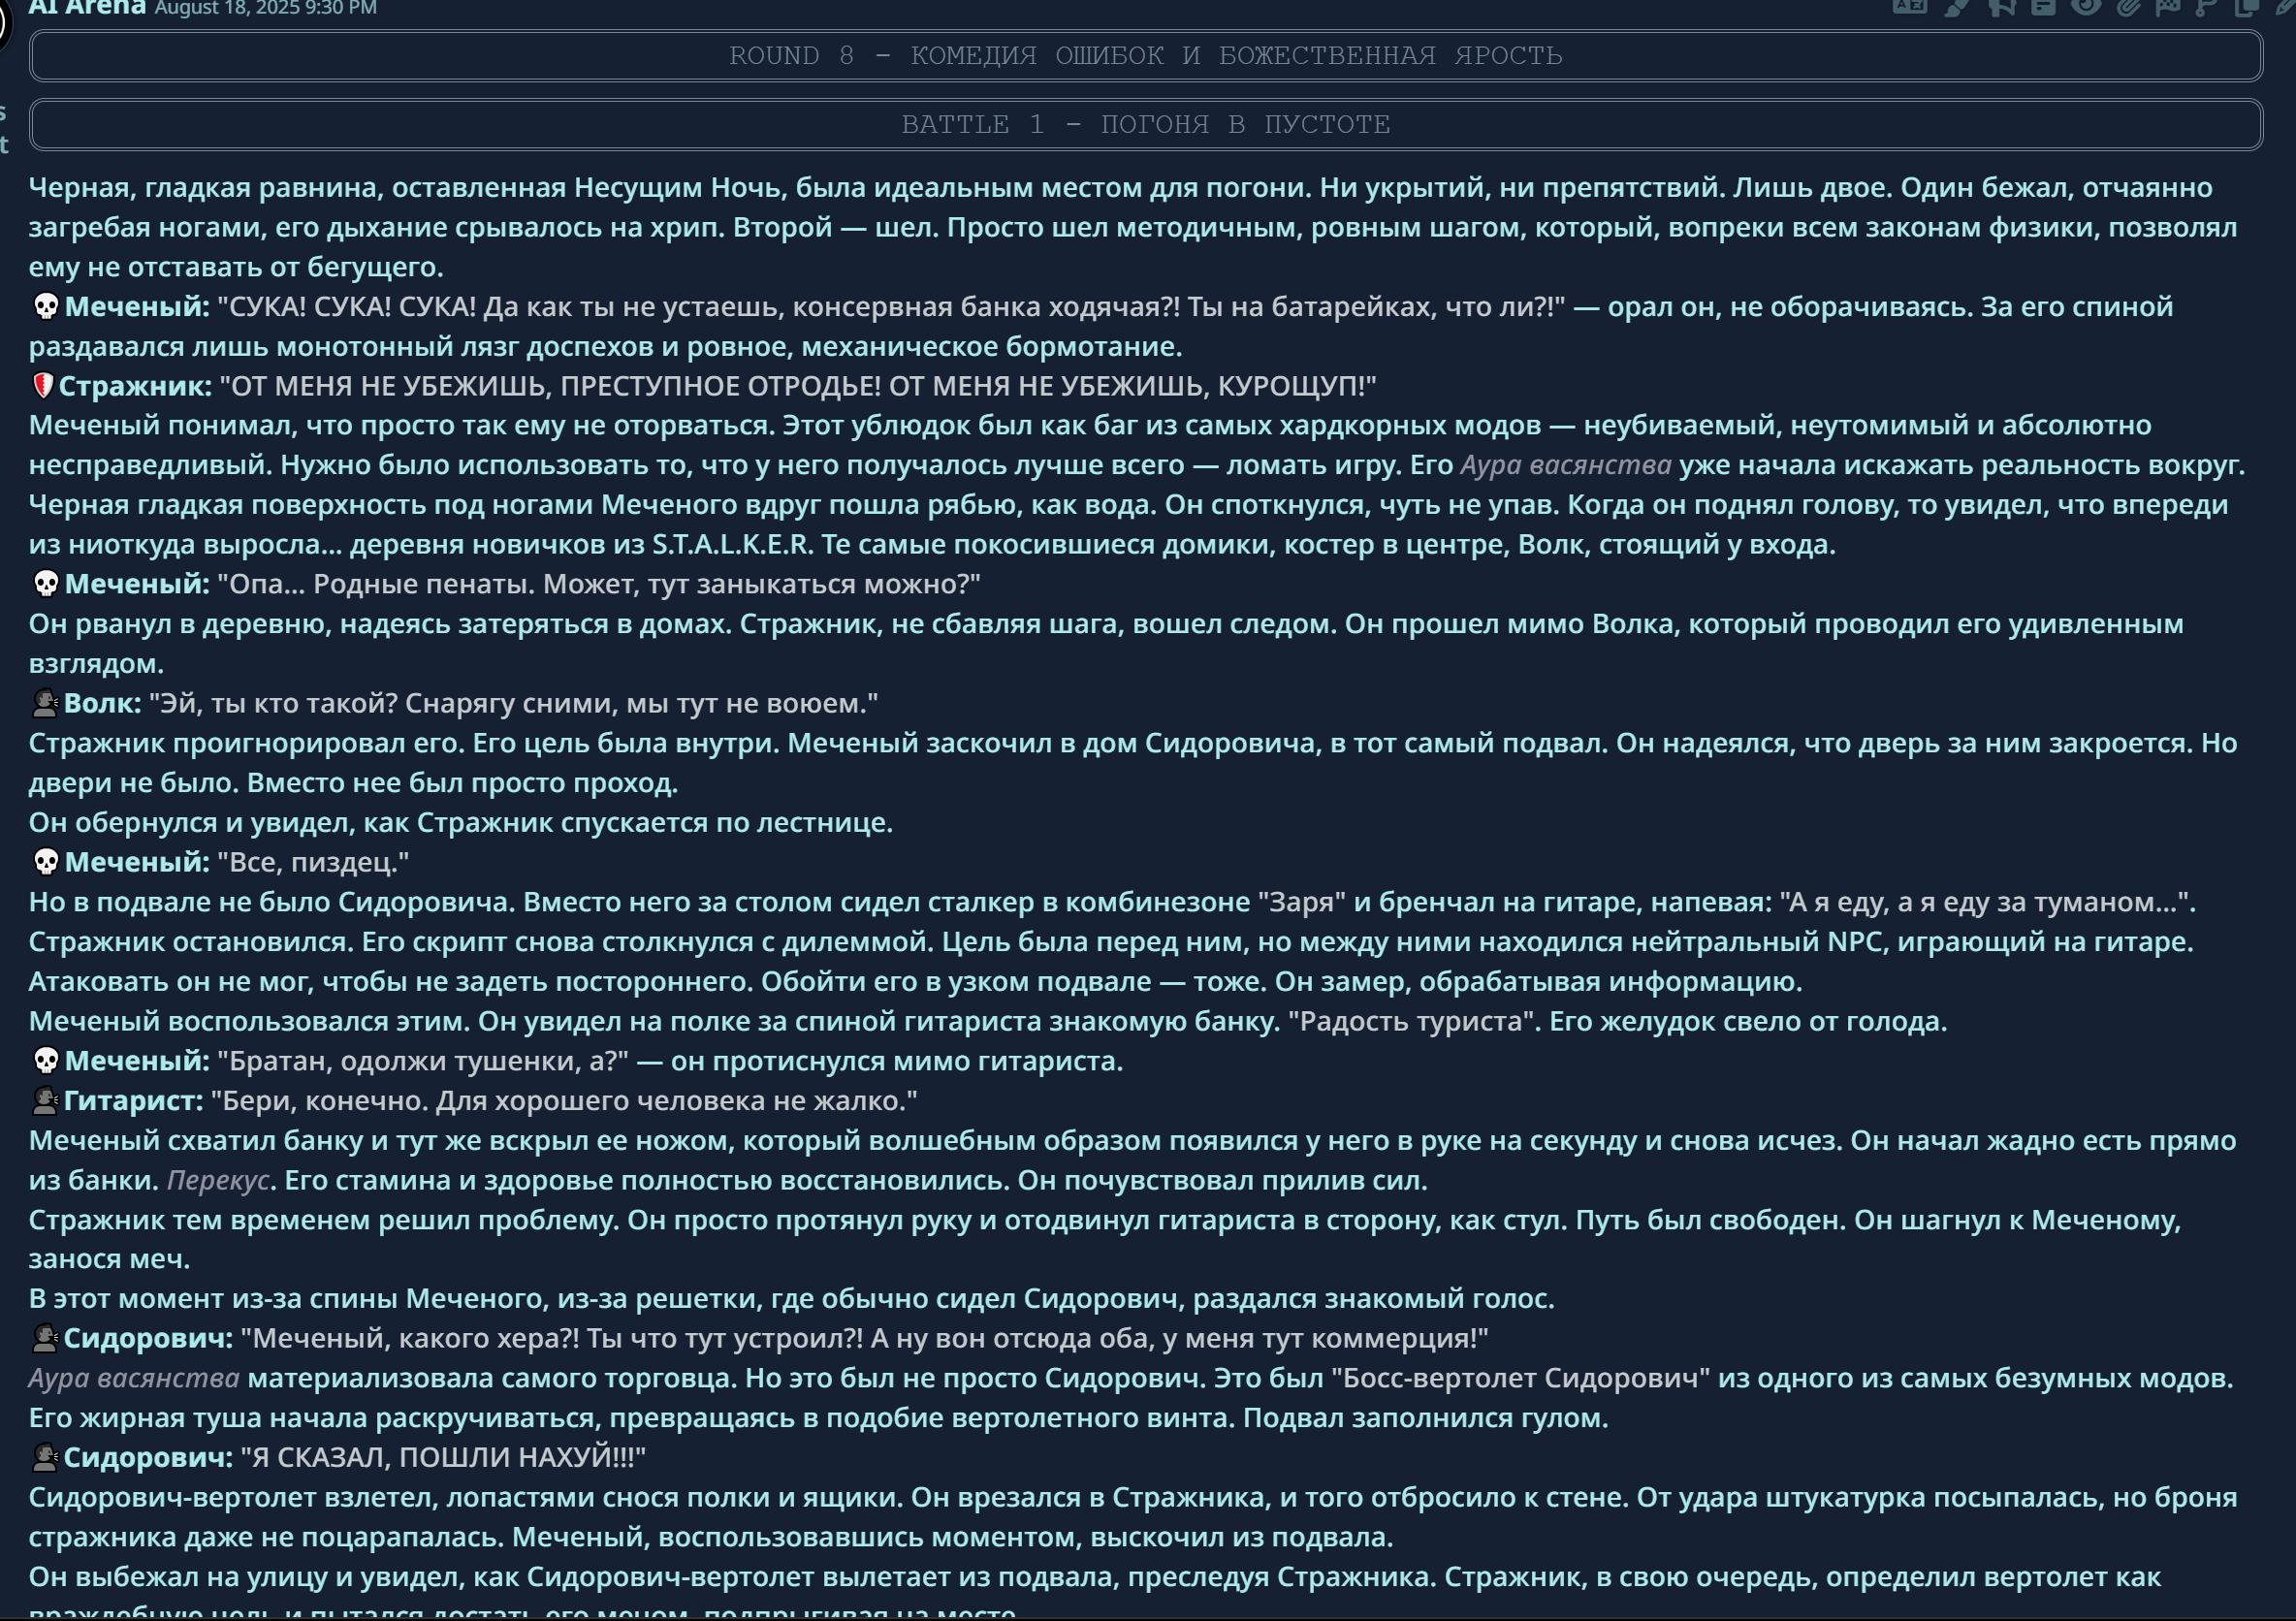Click the edit pencil icon at far right
The height and width of the screenshot is (1621, 2296).
[2288, 6]
